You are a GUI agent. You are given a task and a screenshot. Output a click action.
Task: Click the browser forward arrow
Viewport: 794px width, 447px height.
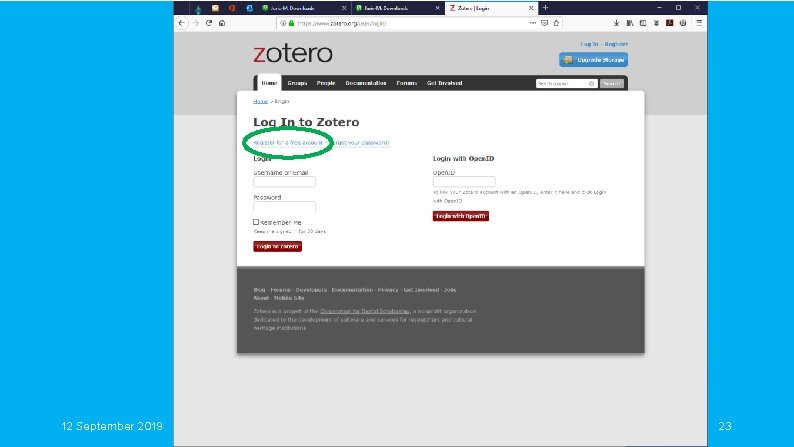point(195,23)
